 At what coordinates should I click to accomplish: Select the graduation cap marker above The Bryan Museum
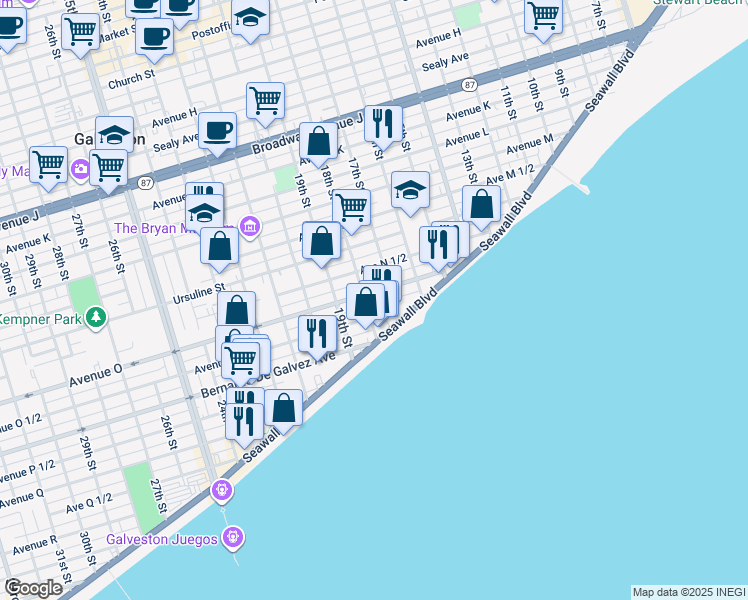point(204,213)
